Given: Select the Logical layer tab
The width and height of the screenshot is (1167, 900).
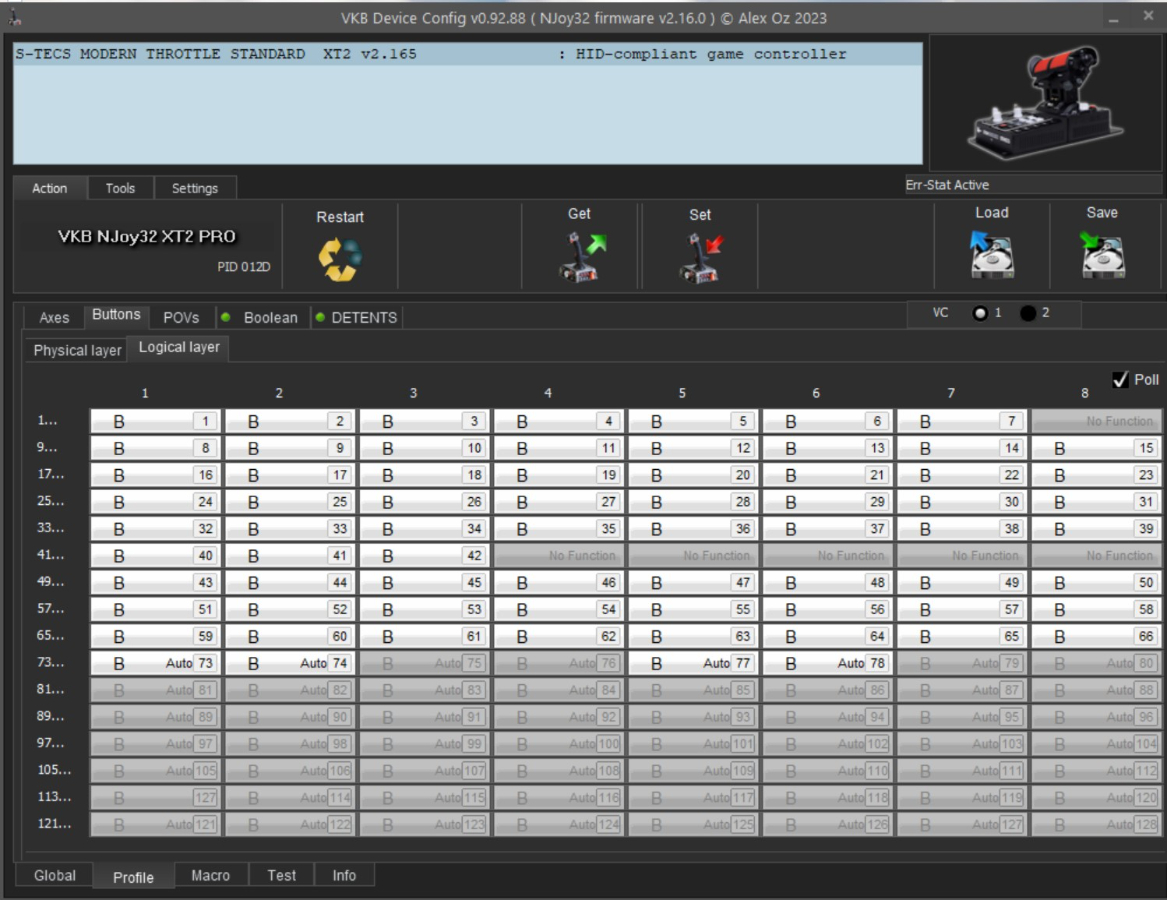Looking at the screenshot, I should 179,348.
